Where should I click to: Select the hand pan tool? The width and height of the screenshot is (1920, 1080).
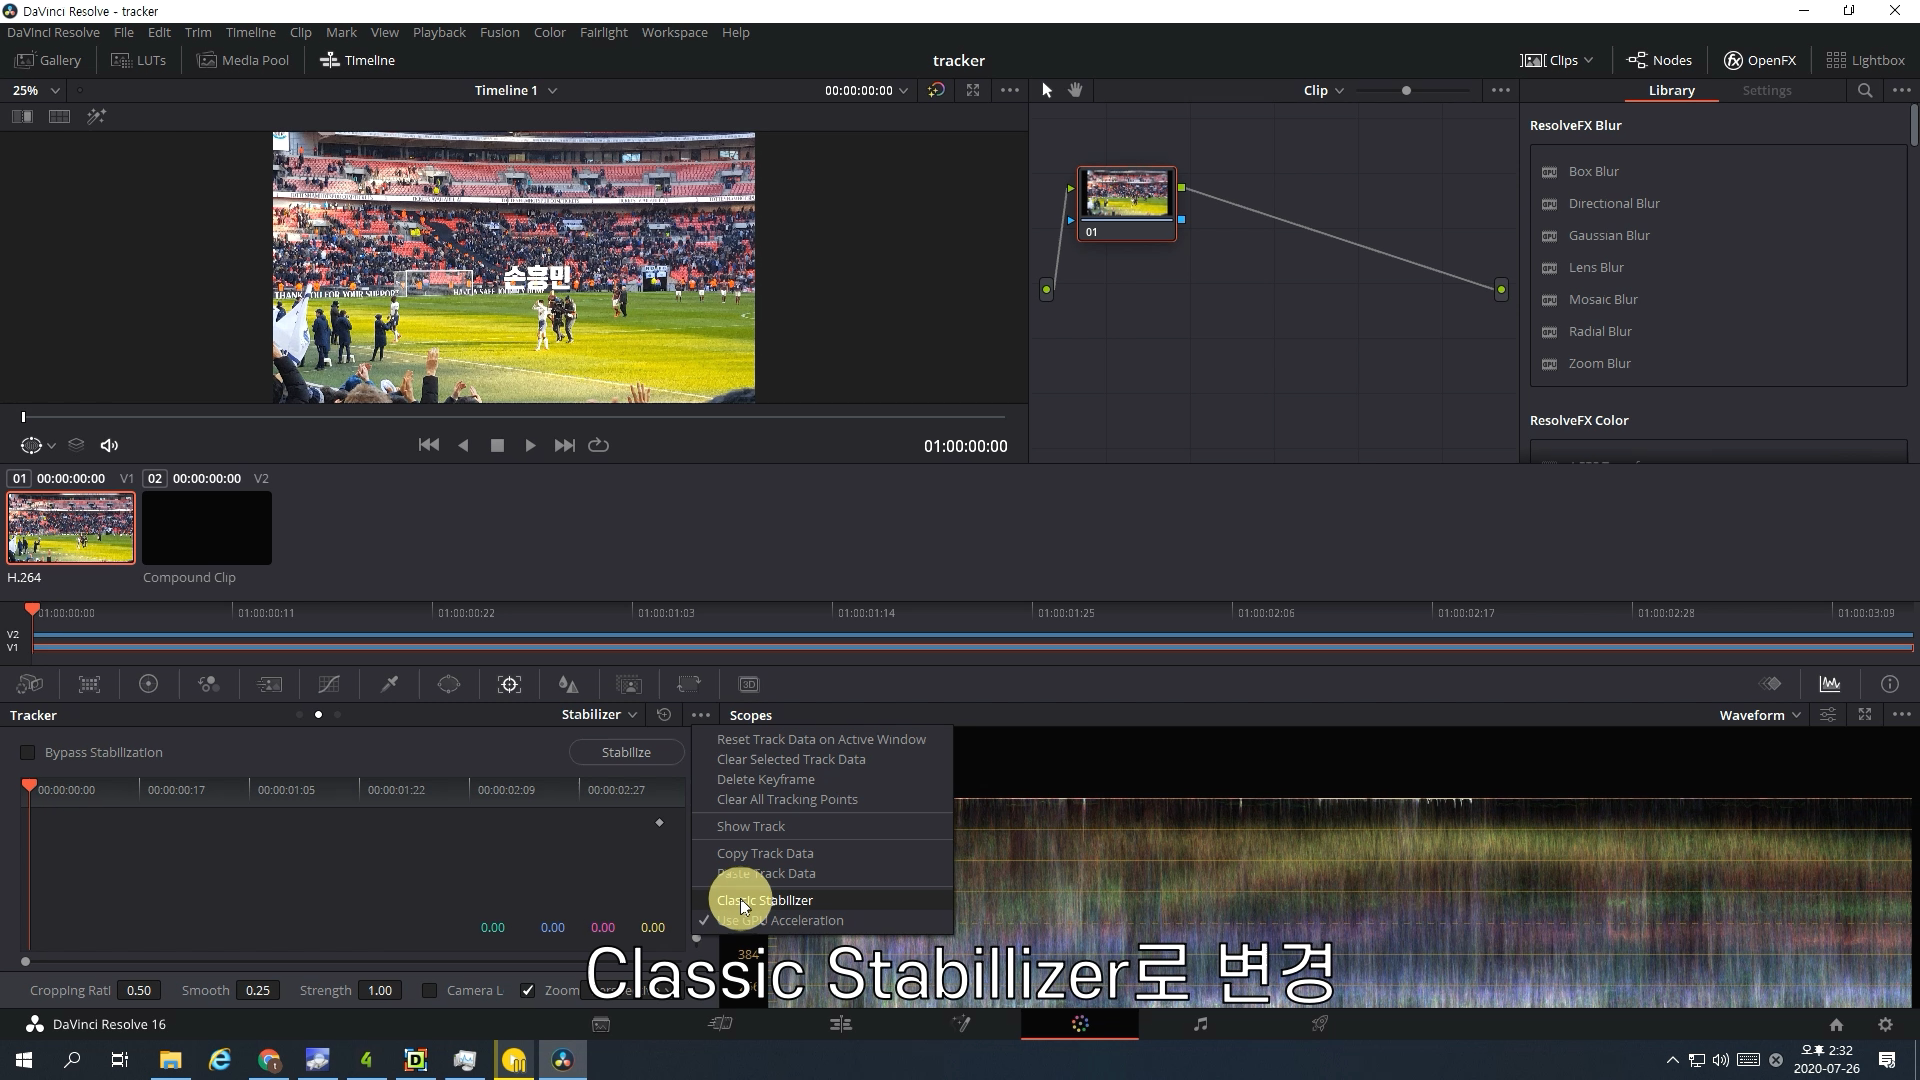[x=1075, y=90]
